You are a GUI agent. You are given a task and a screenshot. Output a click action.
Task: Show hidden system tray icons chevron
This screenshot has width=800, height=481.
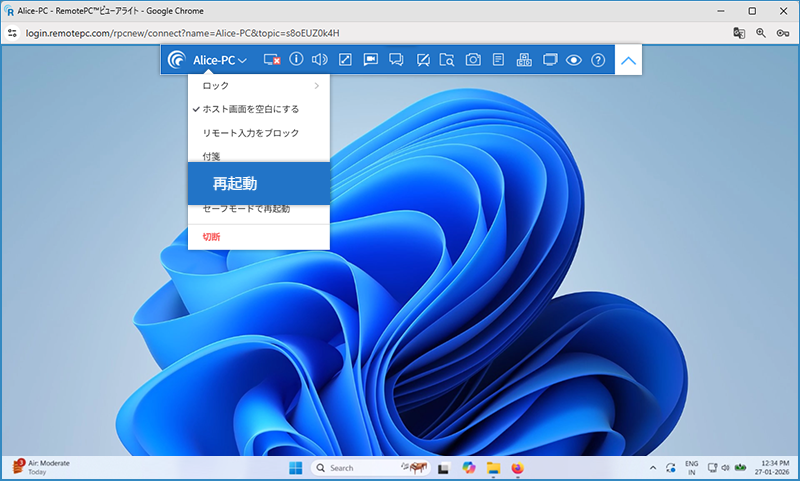pyautogui.click(x=653, y=468)
